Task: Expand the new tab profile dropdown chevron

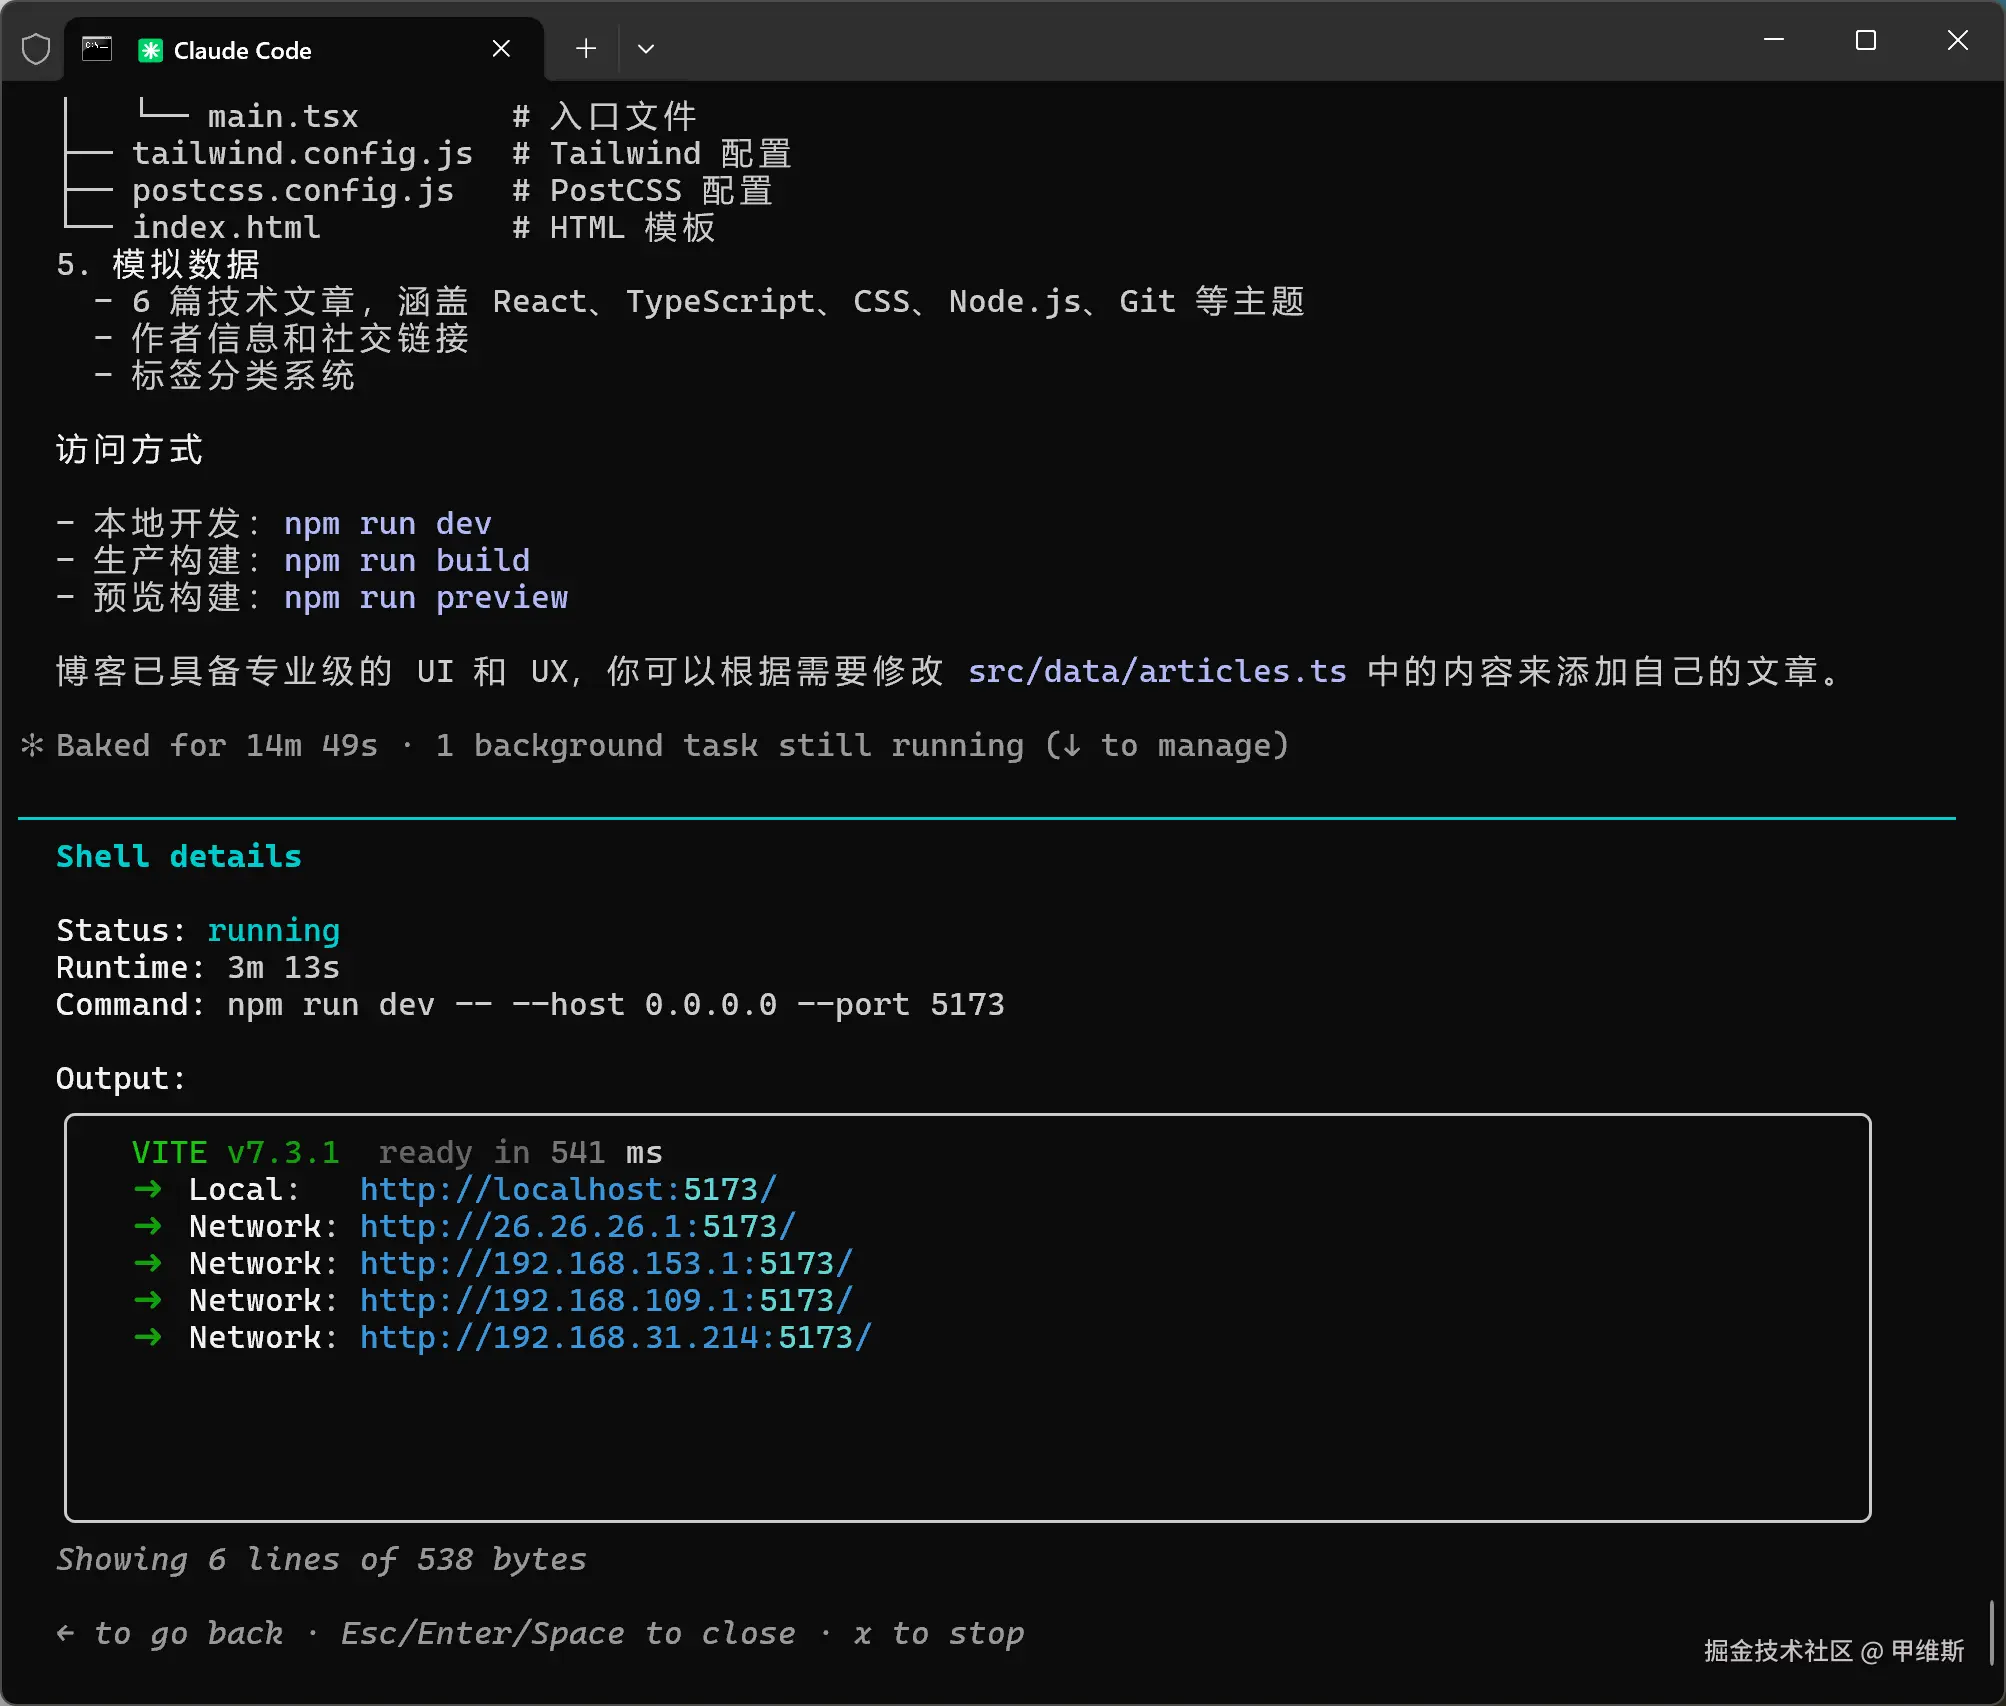Action: pyautogui.click(x=646, y=48)
